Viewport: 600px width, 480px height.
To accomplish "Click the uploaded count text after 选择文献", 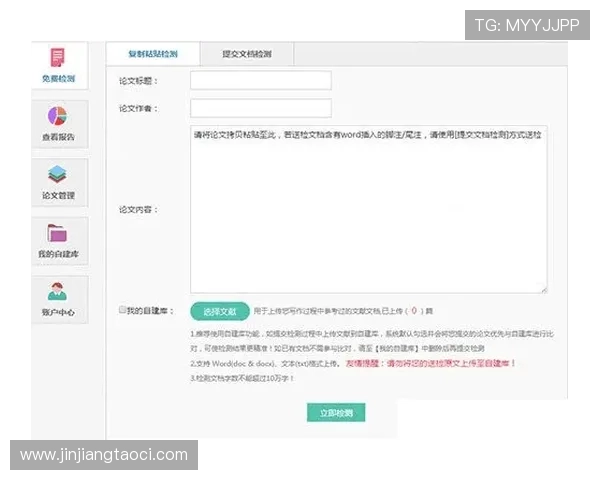I will tap(344, 311).
